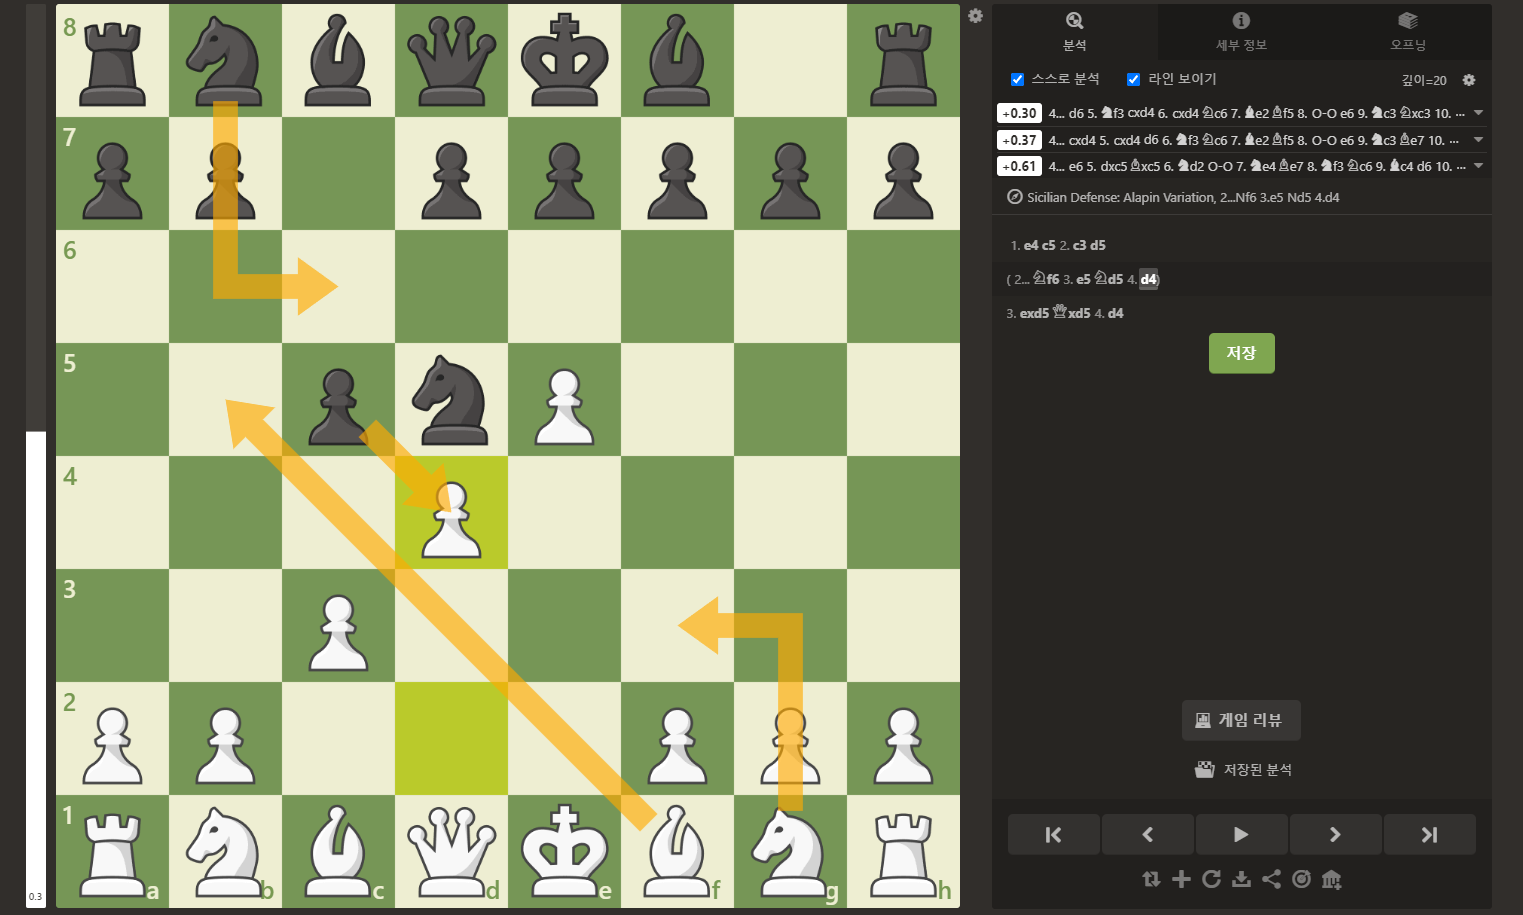Select the white bishop on f1
The height and width of the screenshot is (915, 1523).
tap(677, 851)
